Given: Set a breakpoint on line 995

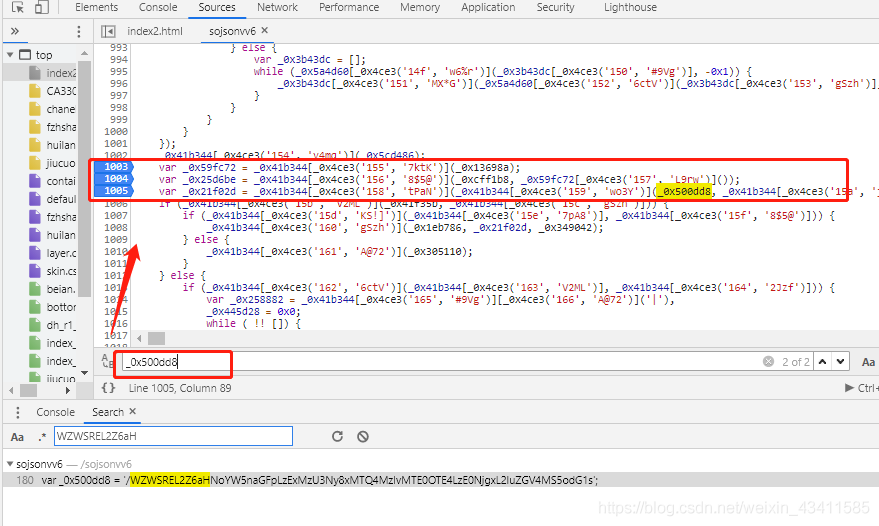Looking at the screenshot, I should tap(118, 71).
